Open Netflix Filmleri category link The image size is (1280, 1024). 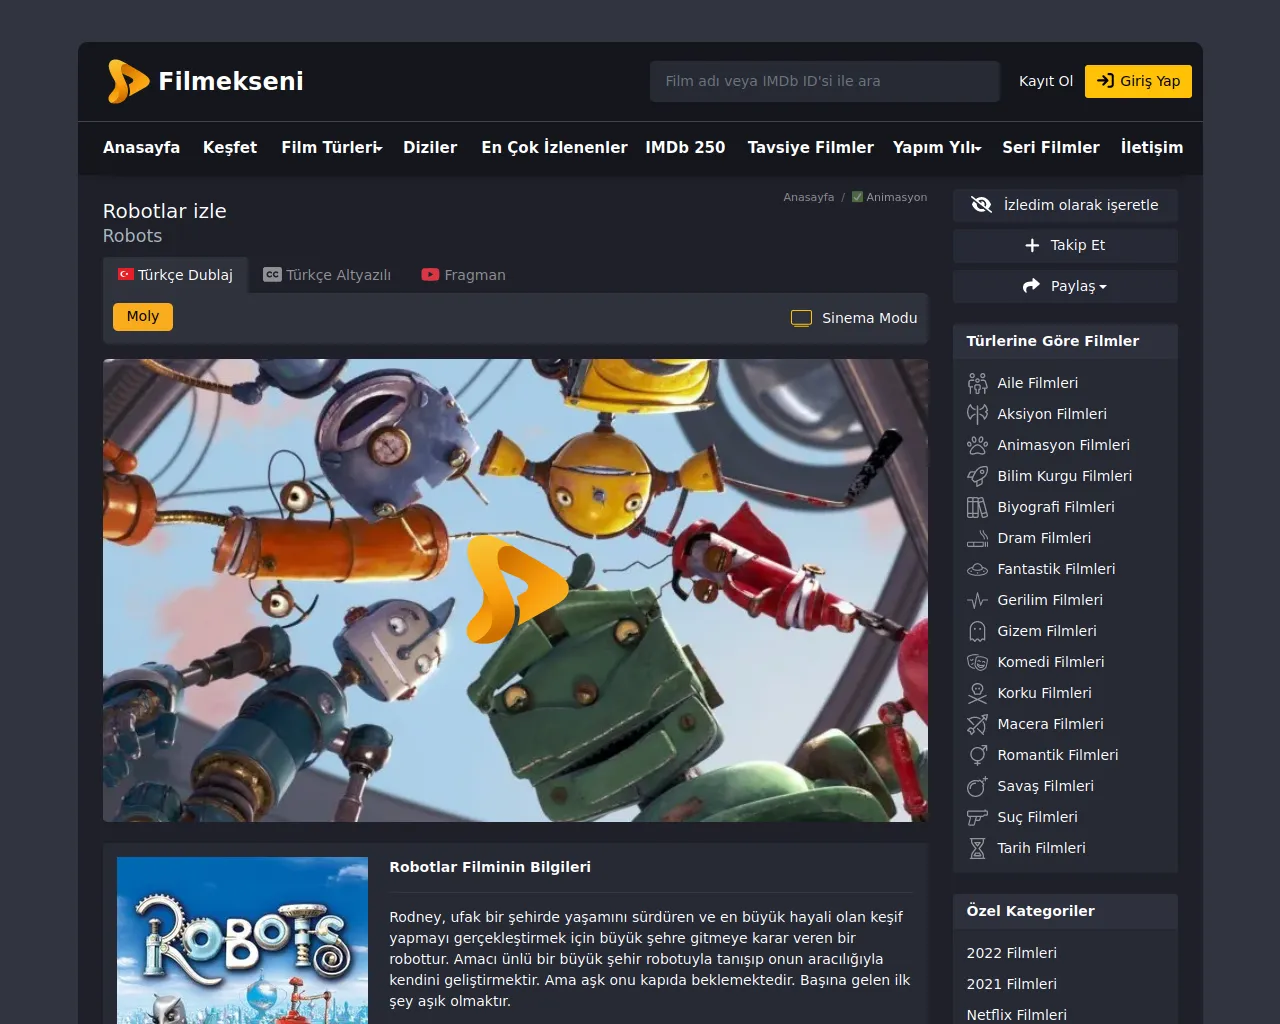[x=1017, y=1015]
